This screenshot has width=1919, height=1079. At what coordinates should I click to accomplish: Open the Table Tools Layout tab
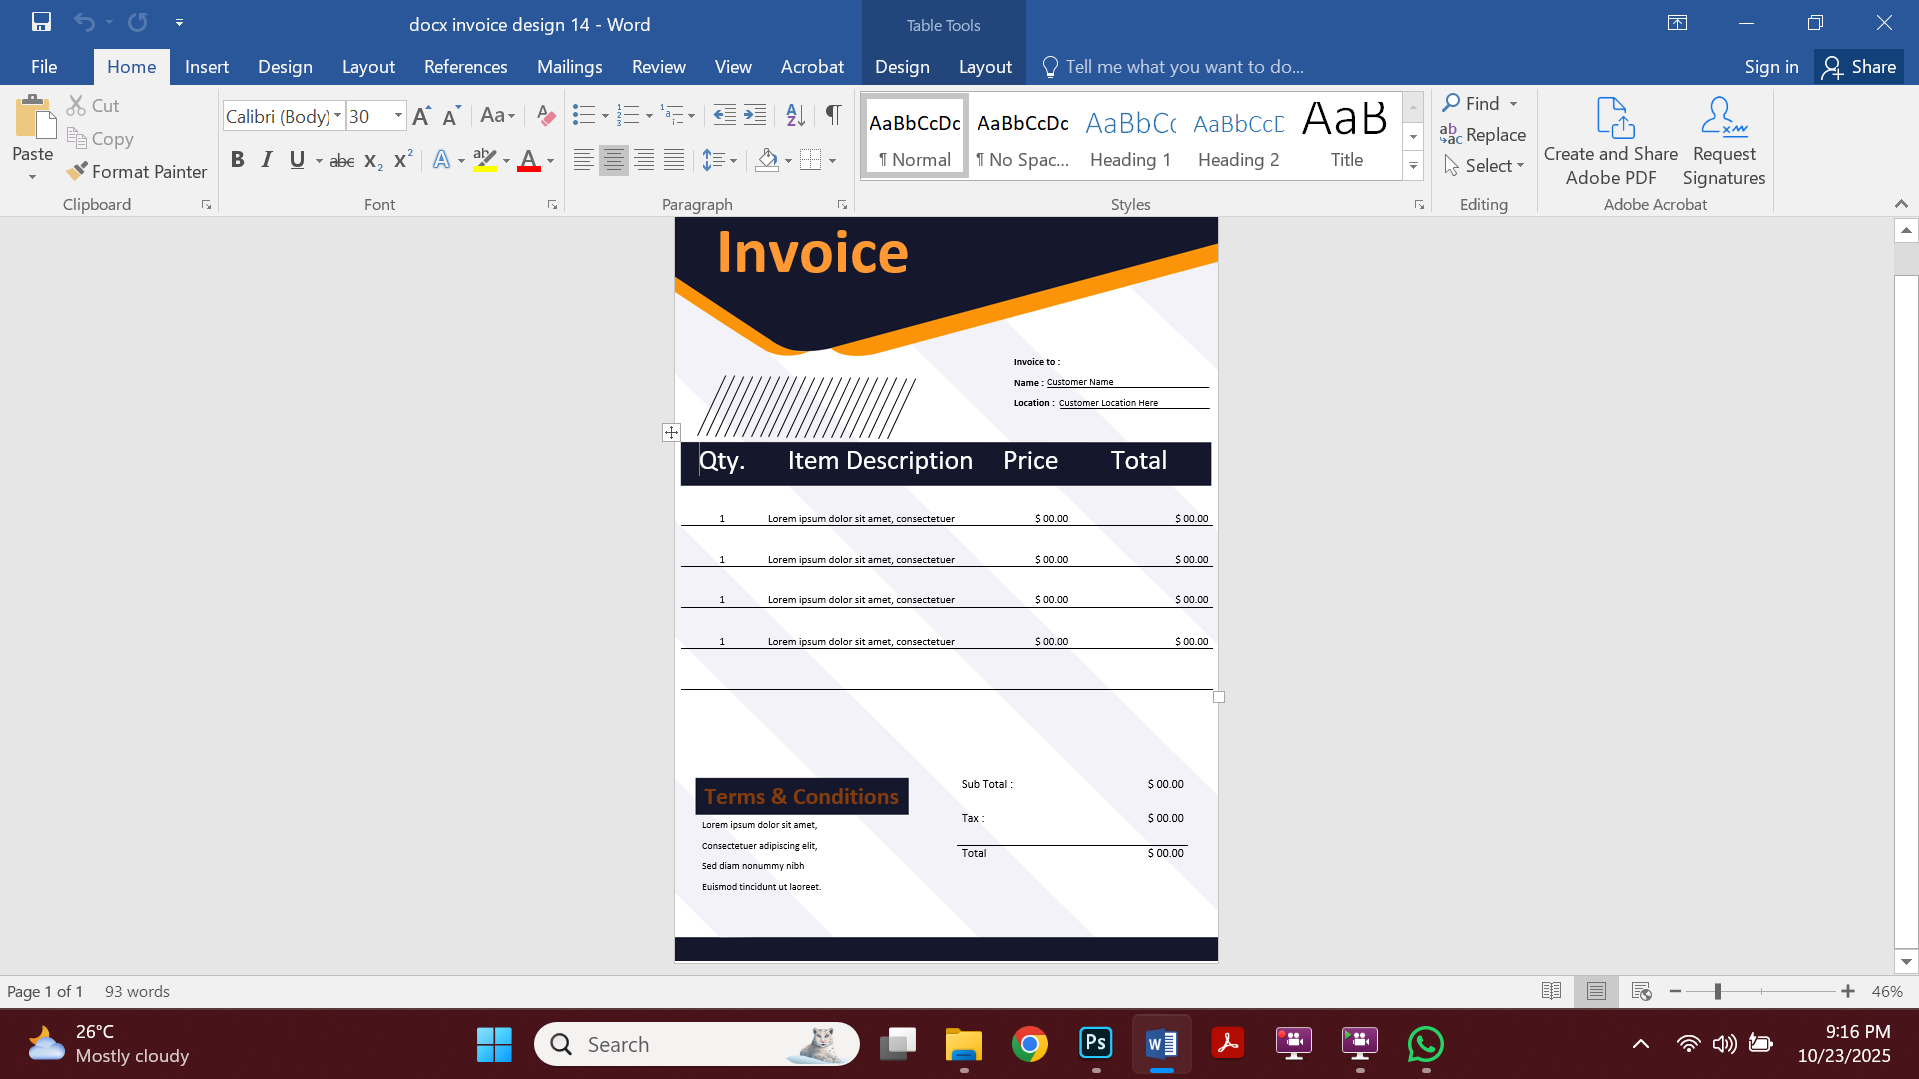point(984,66)
